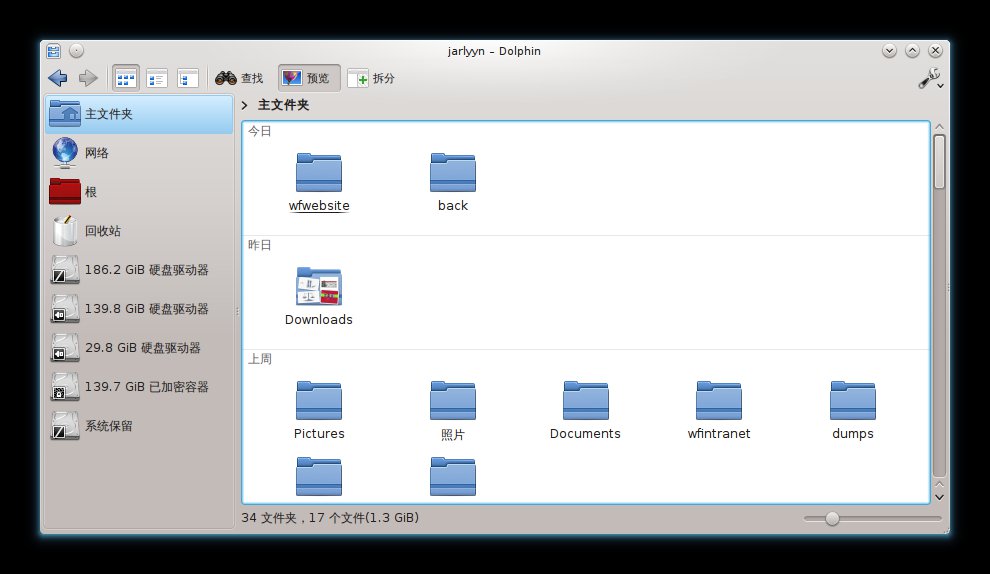Toggle the 预览 preview button
The height and width of the screenshot is (574, 990).
(309, 78)
